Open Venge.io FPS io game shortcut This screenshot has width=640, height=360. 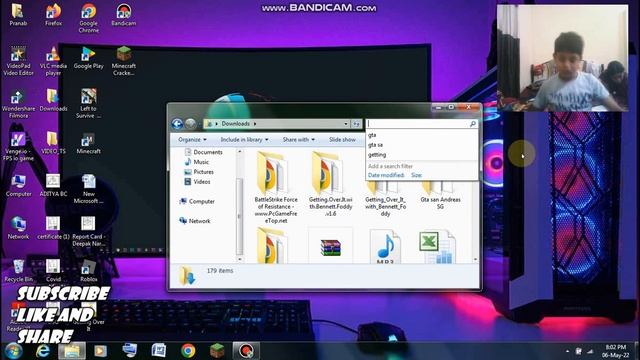[18, 146]
